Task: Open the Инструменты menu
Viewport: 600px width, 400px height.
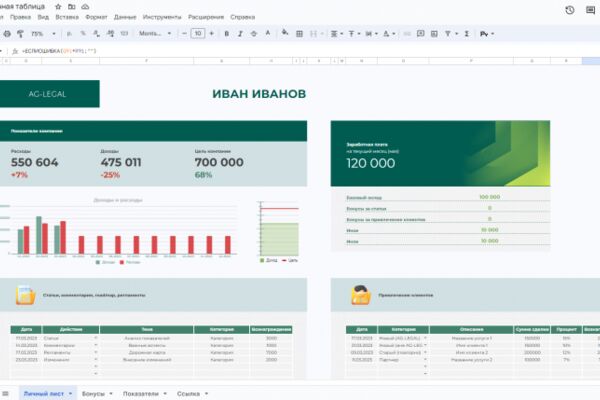Action: pos(162,17)
